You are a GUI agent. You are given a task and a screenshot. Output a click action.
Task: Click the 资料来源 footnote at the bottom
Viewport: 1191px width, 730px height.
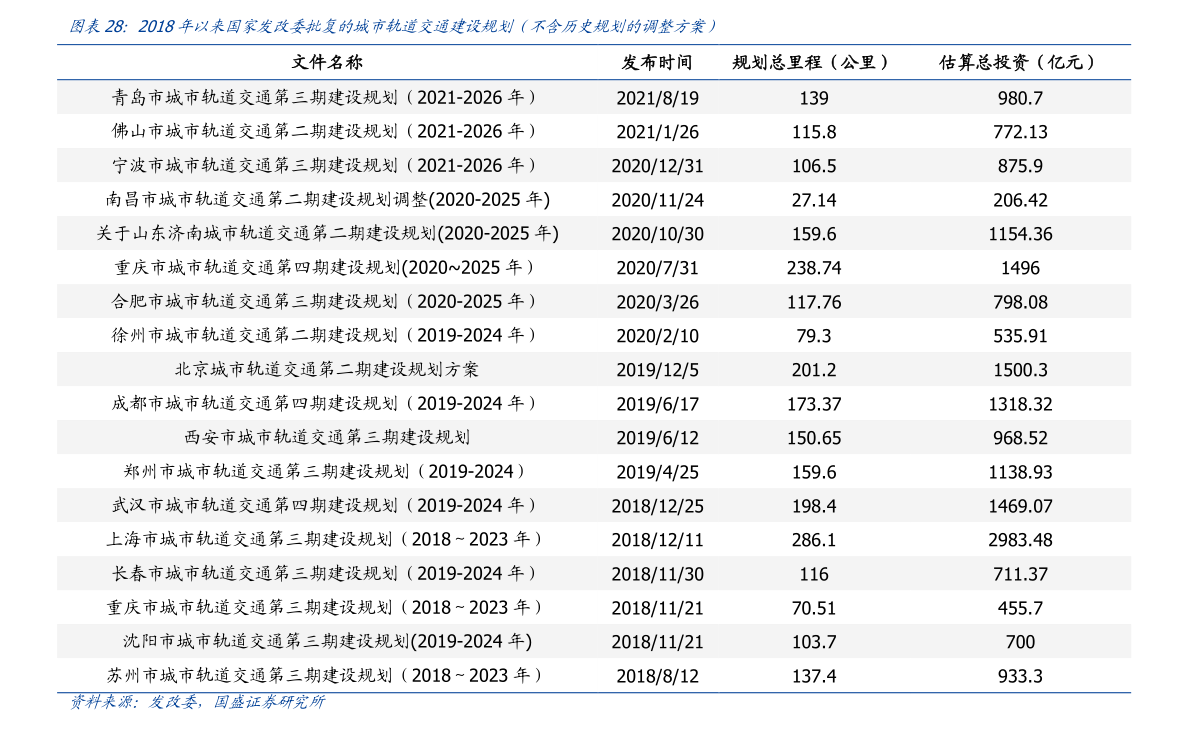197,702
